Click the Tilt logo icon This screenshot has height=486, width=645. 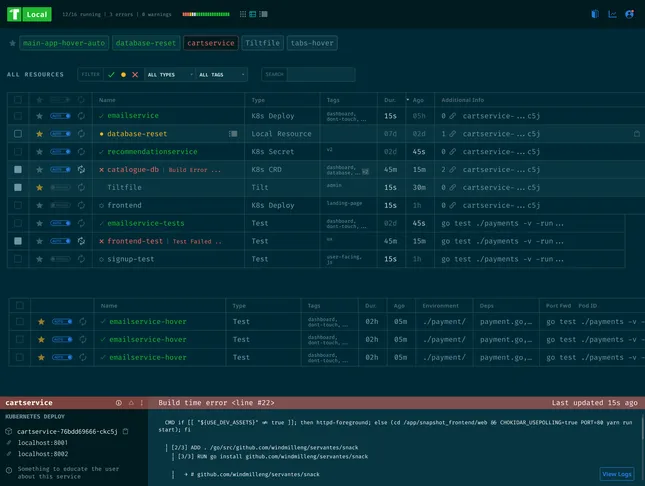[x=14, y=14]
